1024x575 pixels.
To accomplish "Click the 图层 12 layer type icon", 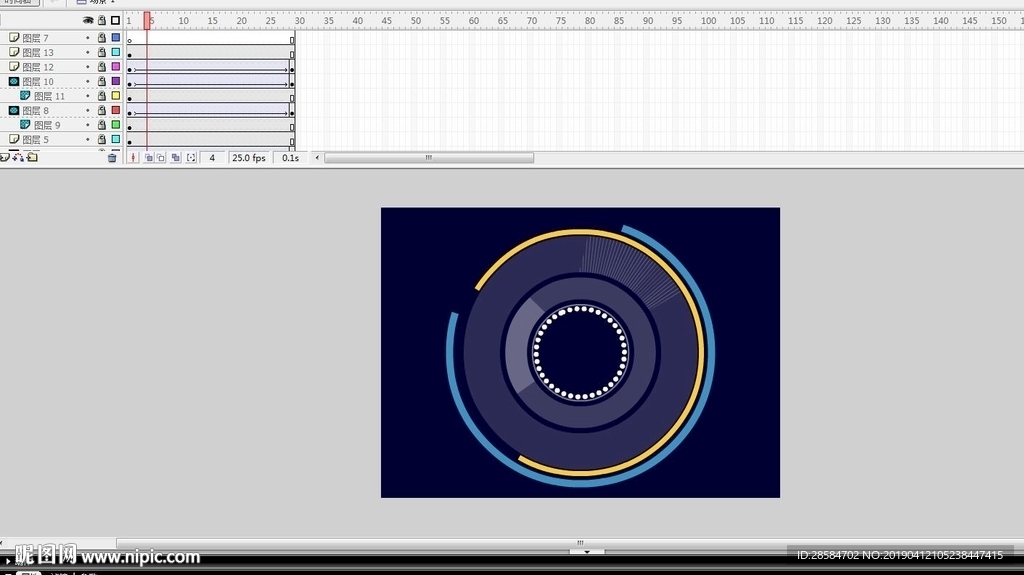I will (14, 67).
